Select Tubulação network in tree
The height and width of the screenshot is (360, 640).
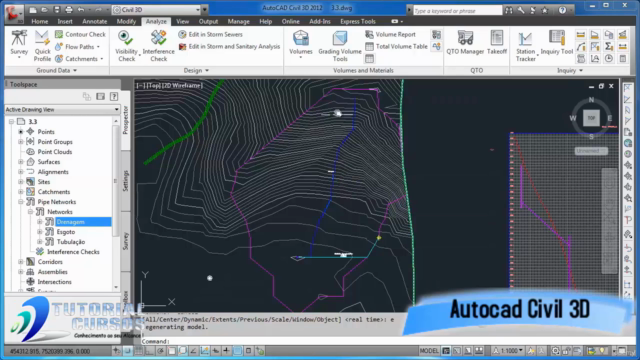click(71, 242)
